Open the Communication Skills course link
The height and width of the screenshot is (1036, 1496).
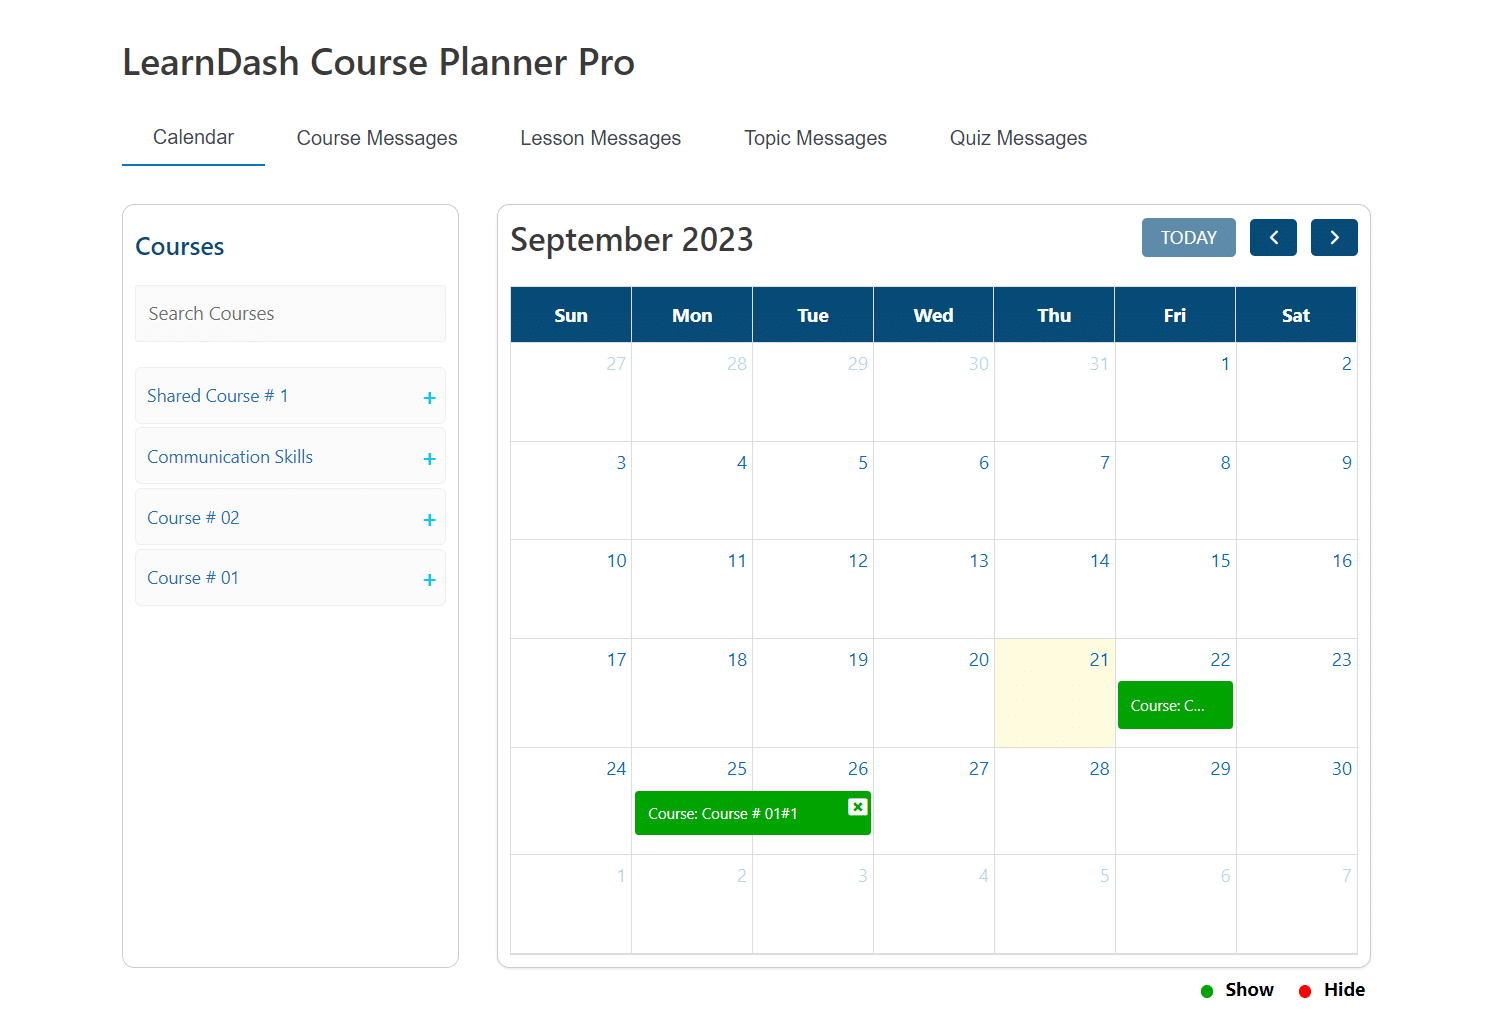click(230, 457)
